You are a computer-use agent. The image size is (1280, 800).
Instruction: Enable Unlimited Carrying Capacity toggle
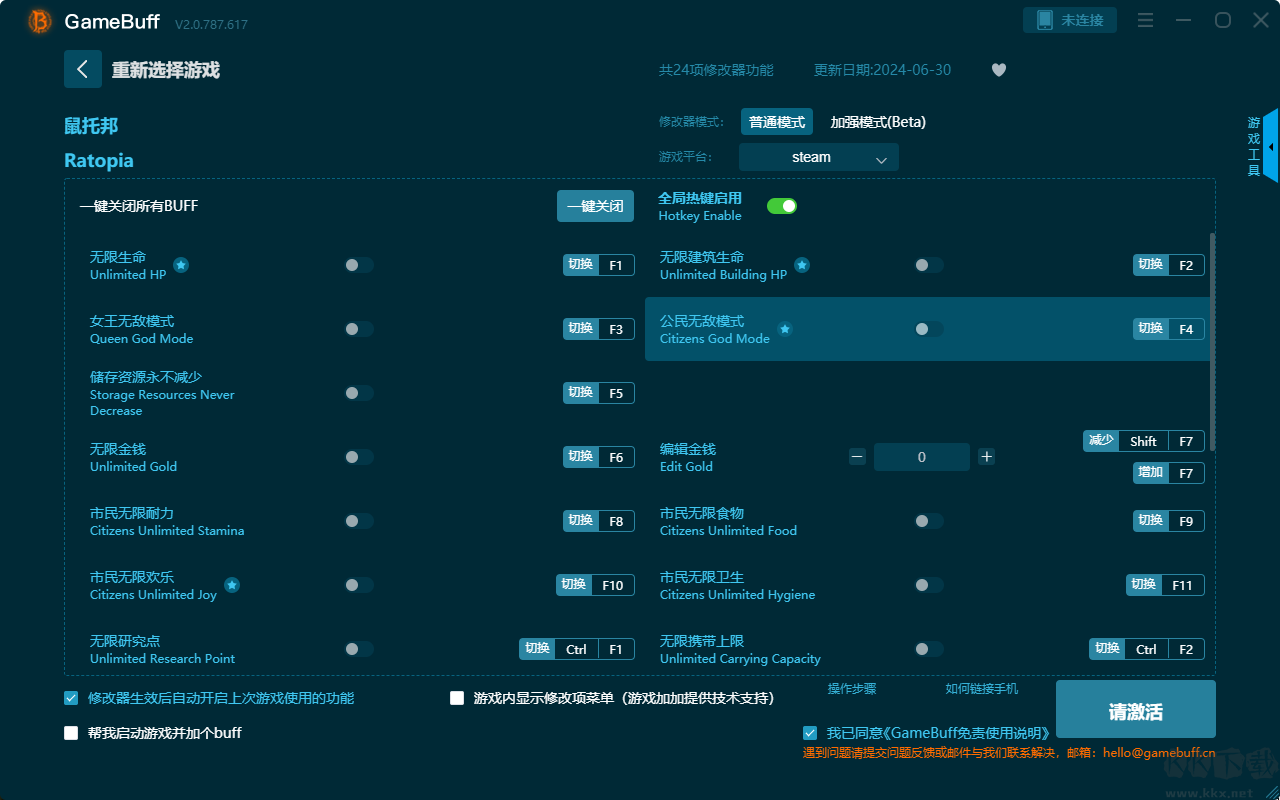[929, 649]
